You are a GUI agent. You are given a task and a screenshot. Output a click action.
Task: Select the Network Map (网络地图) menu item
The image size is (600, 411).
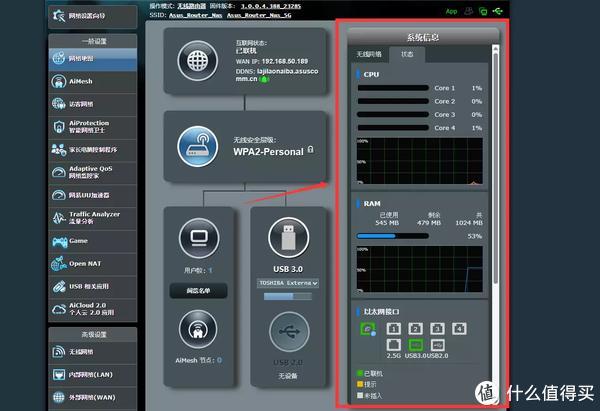(x=93, y=59)
